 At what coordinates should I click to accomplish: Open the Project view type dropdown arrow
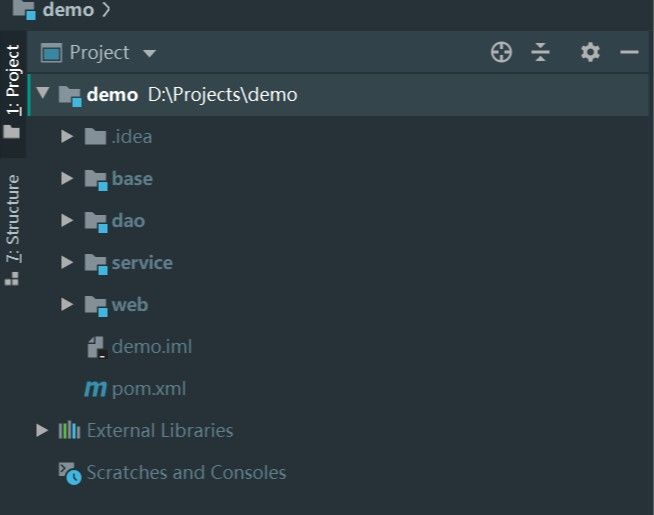pyautogui.click(x=149, y=53)
